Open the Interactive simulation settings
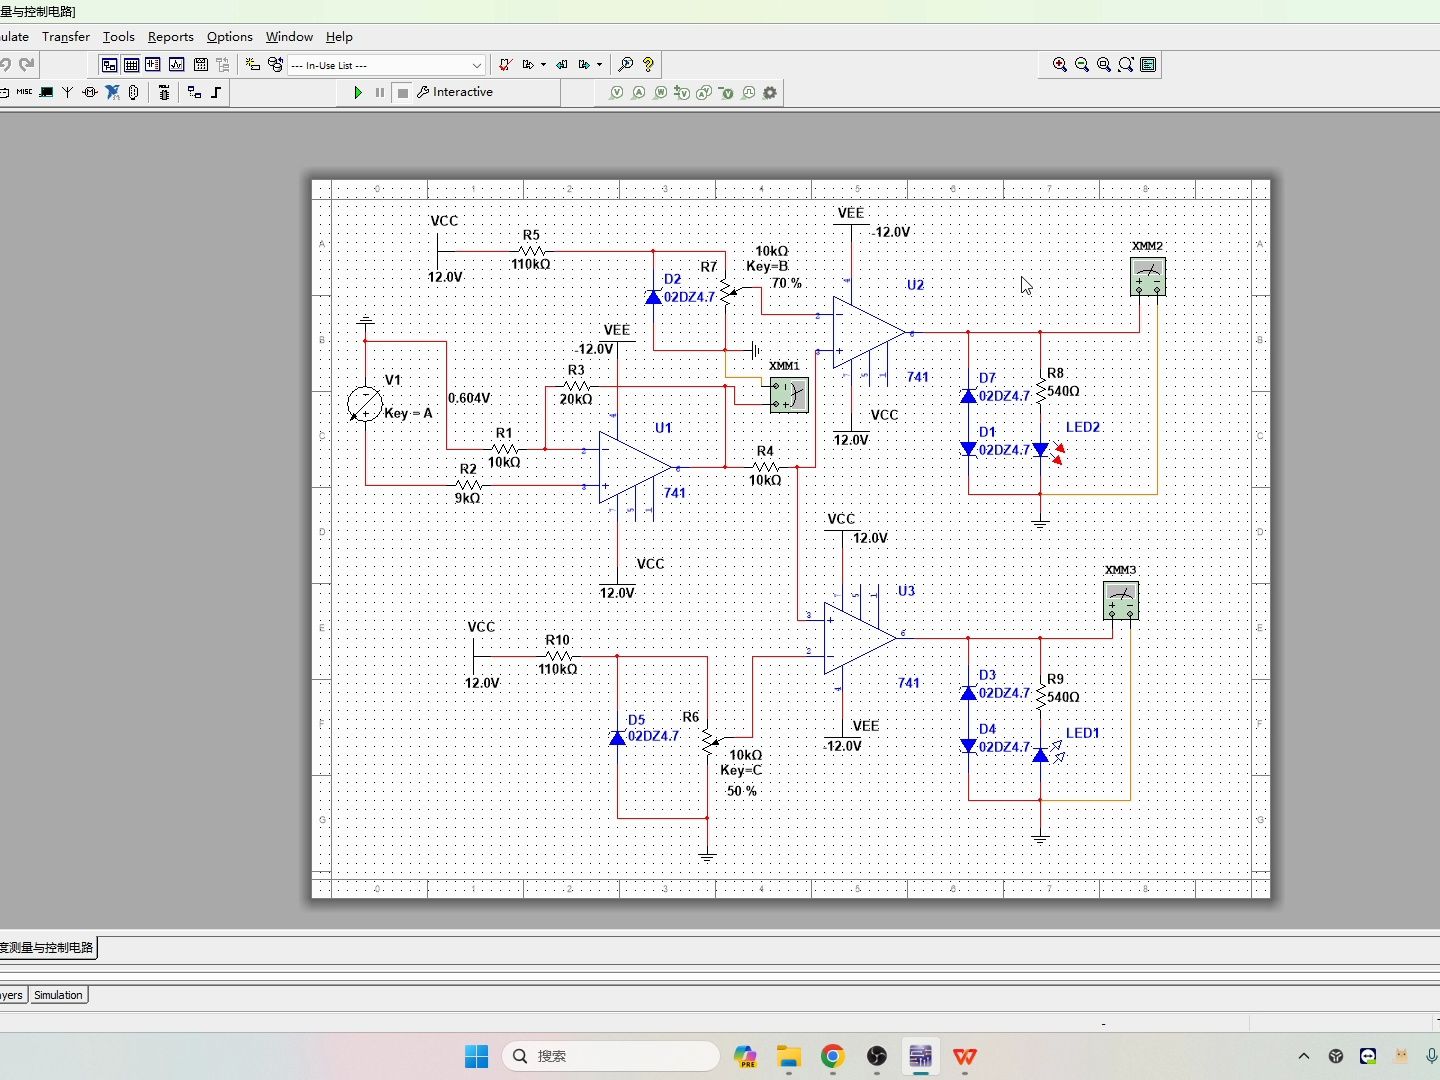 click(x=455, y=92)
